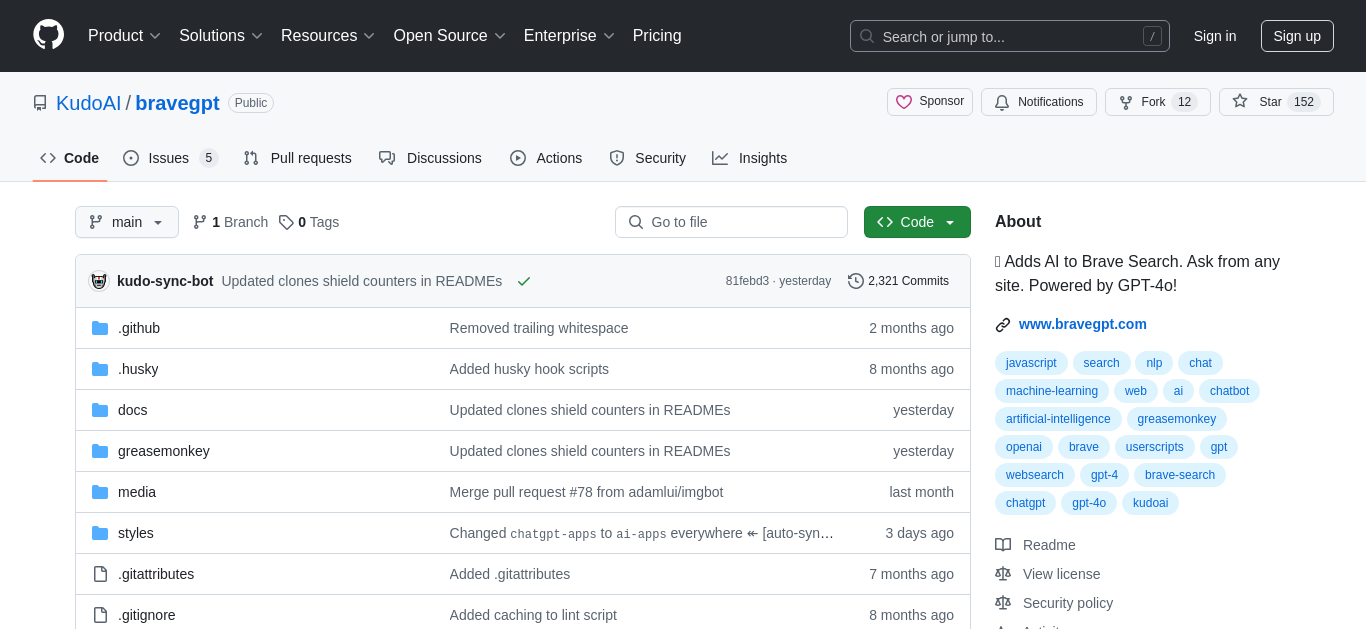Select the brave-search topic tag
The width and height of the screenshot is (1366, 629).
[1180, 475]
